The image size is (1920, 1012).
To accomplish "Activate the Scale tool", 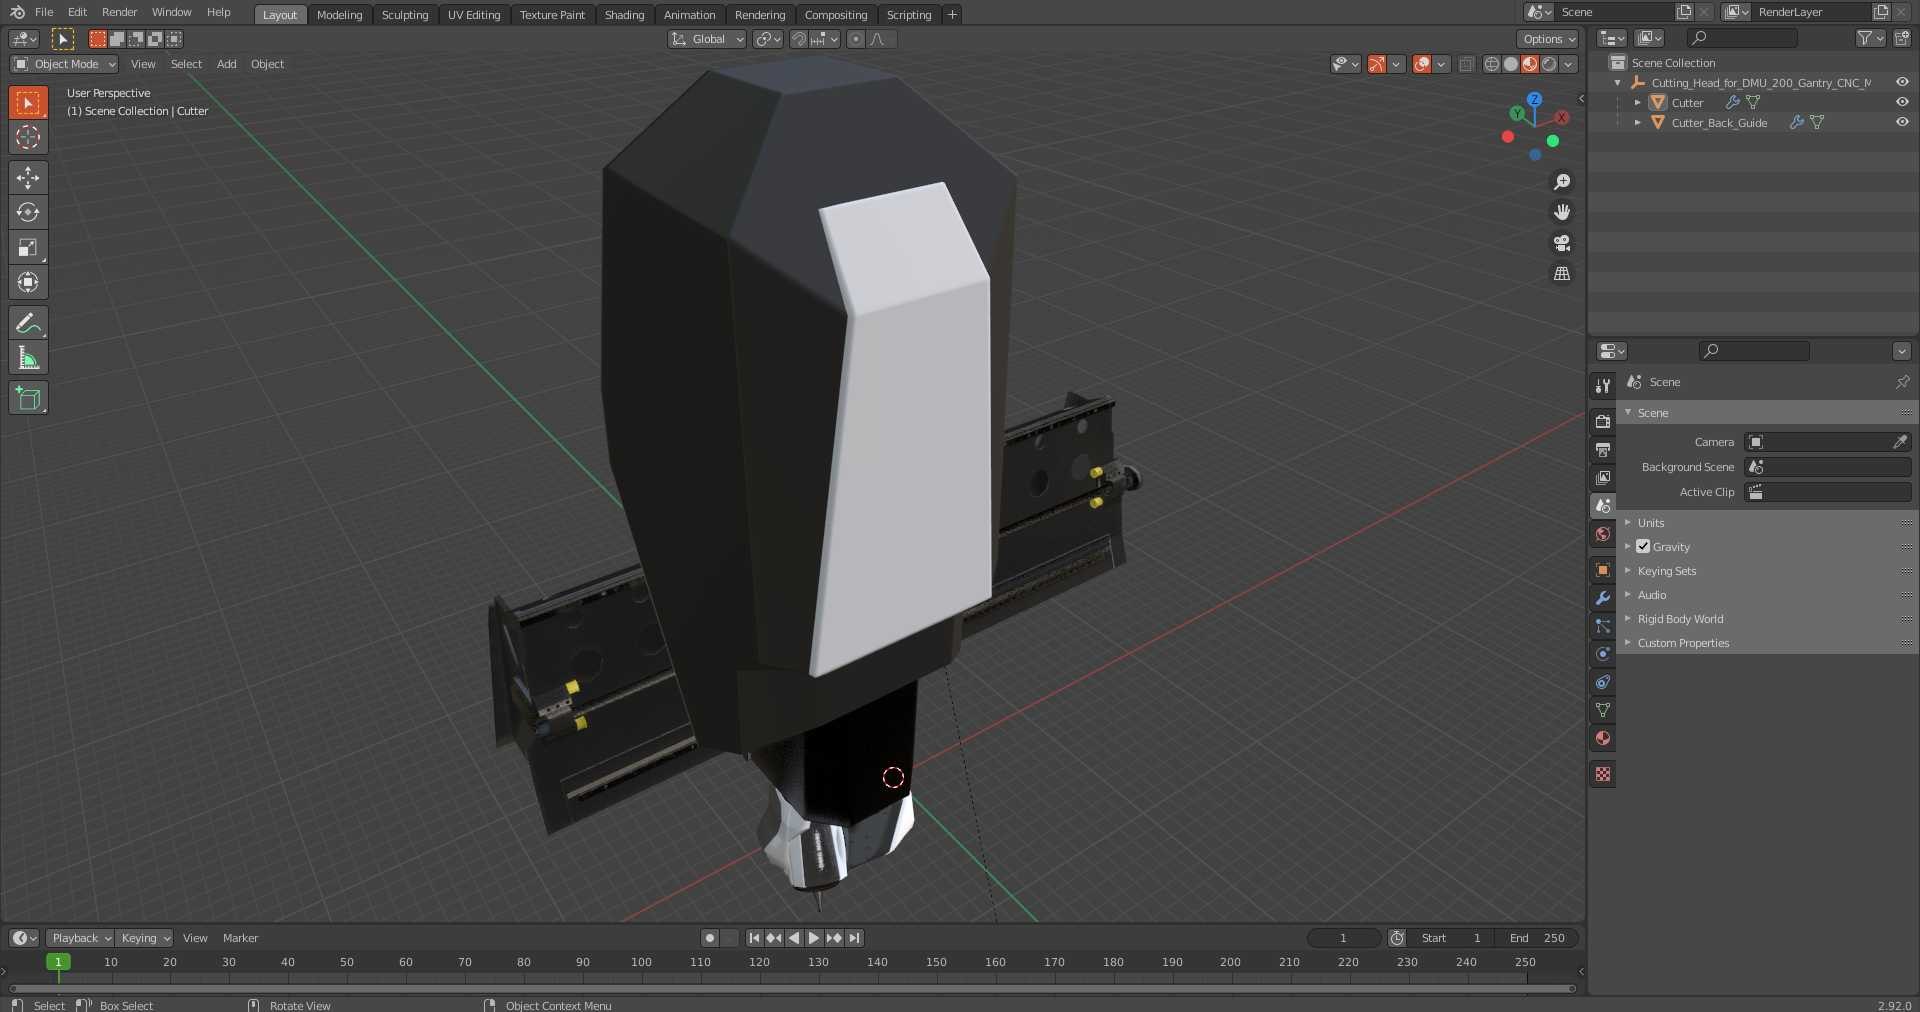I will [x=28, y=247].
